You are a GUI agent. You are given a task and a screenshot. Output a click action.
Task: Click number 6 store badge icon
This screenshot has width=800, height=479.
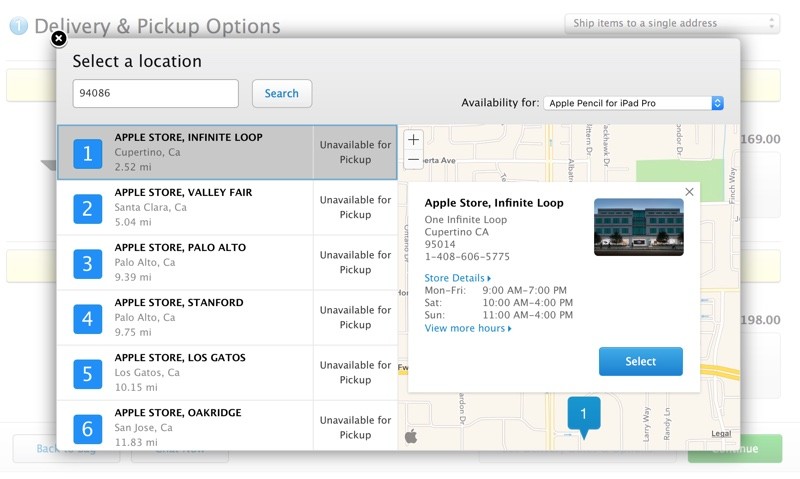click(x=88, y=429)
